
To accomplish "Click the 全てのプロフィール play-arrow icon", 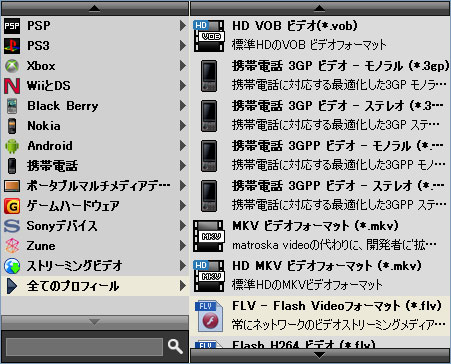I will click(x=12, y=286).
